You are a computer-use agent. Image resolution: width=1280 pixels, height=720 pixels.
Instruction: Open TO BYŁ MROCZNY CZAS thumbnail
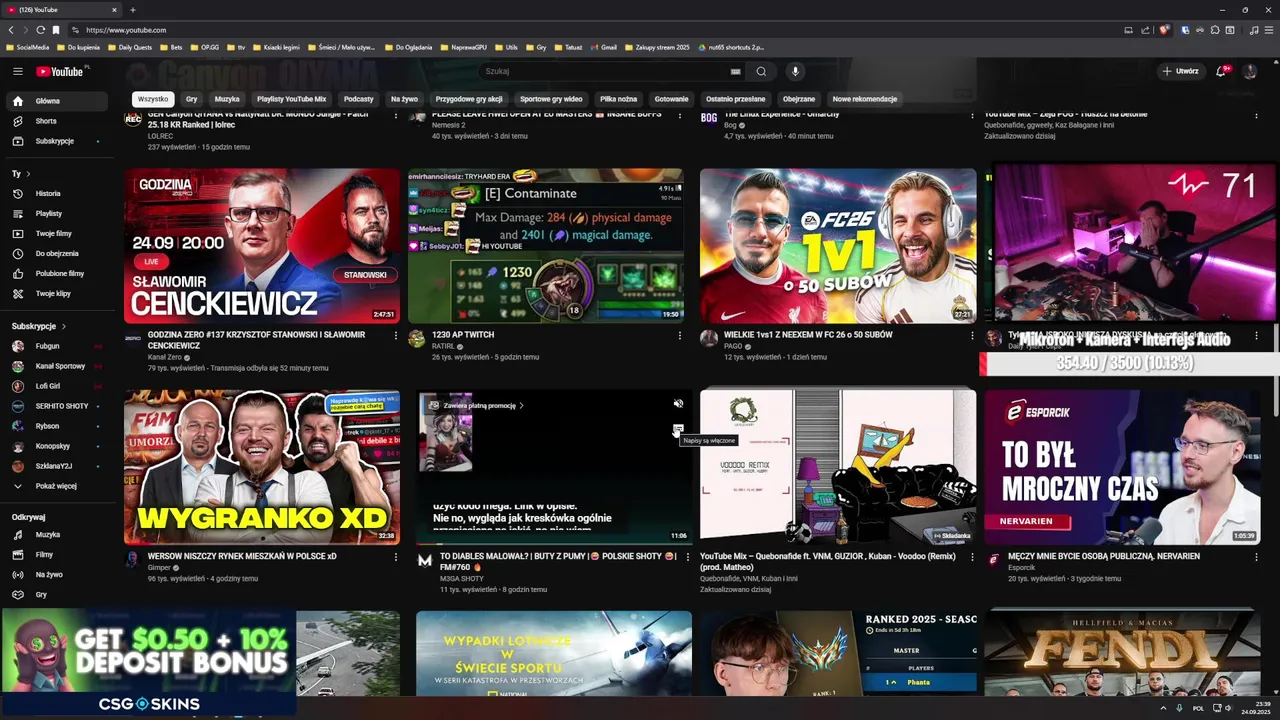1122,467
